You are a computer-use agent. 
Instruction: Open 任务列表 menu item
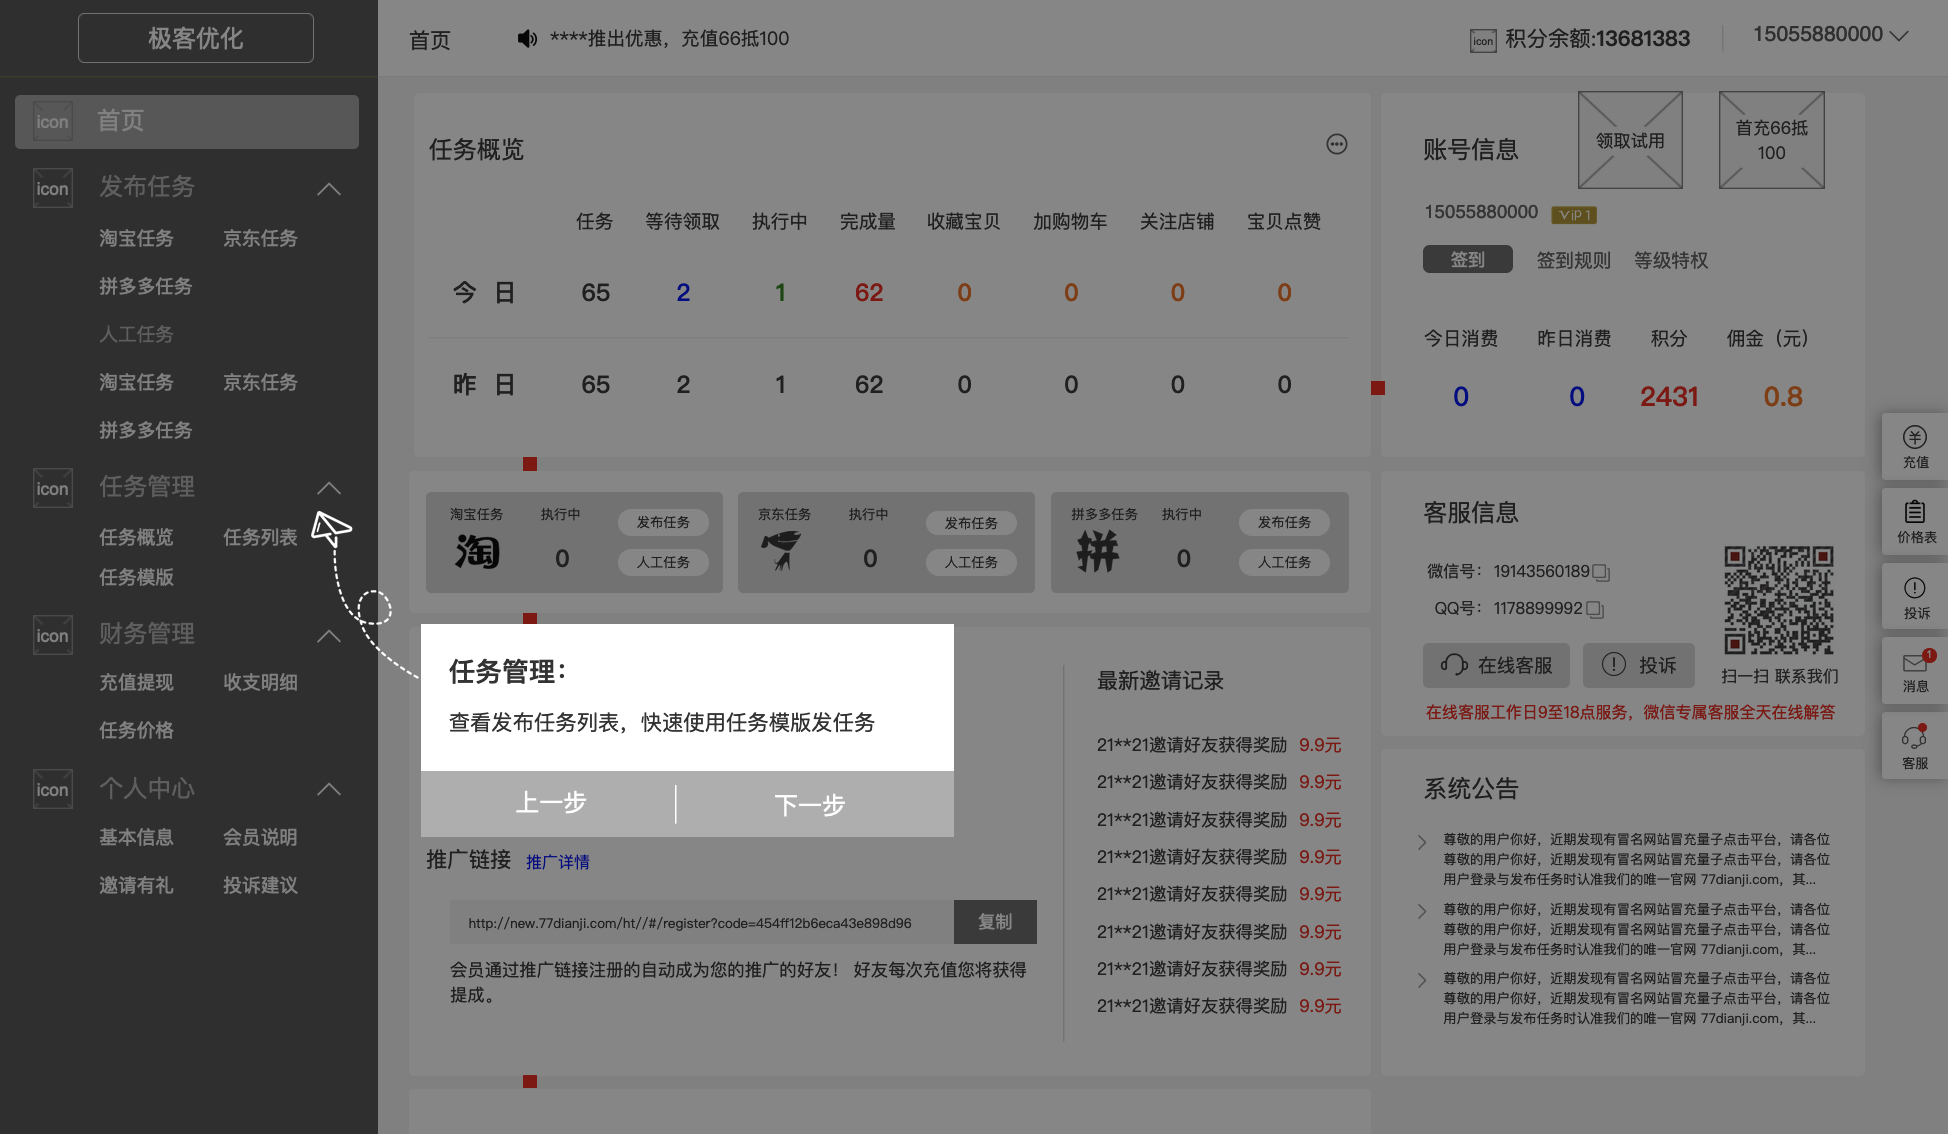(x=260, y=537)
